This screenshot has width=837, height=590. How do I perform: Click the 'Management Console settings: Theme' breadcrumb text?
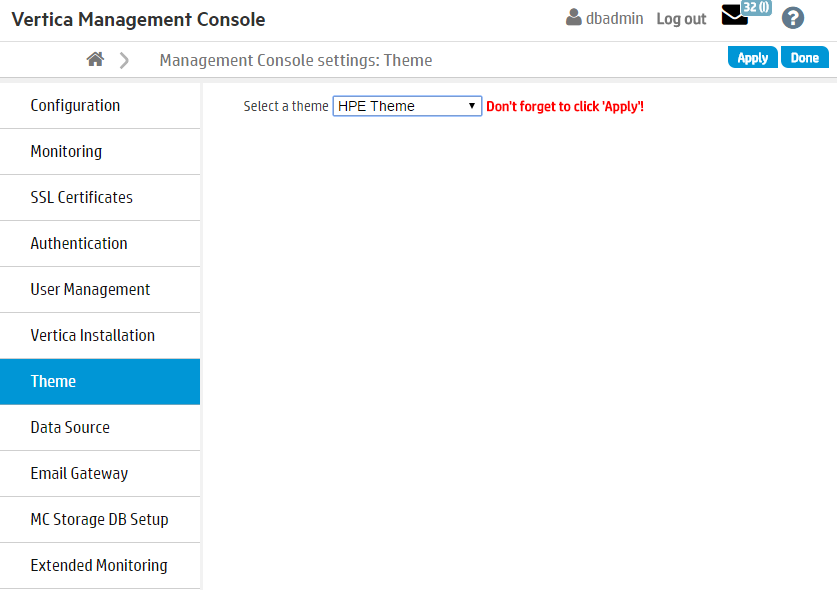[x=296, y=60]
